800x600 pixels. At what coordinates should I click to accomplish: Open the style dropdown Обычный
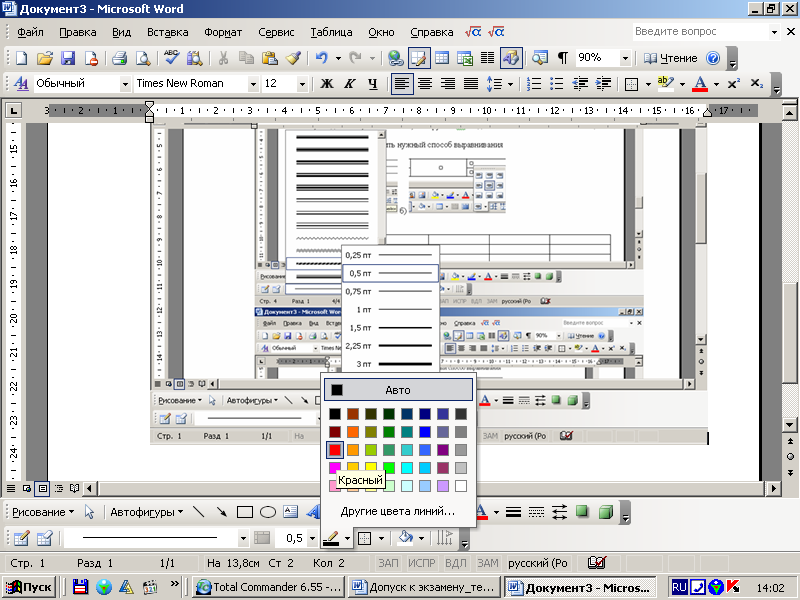point(125,84)
